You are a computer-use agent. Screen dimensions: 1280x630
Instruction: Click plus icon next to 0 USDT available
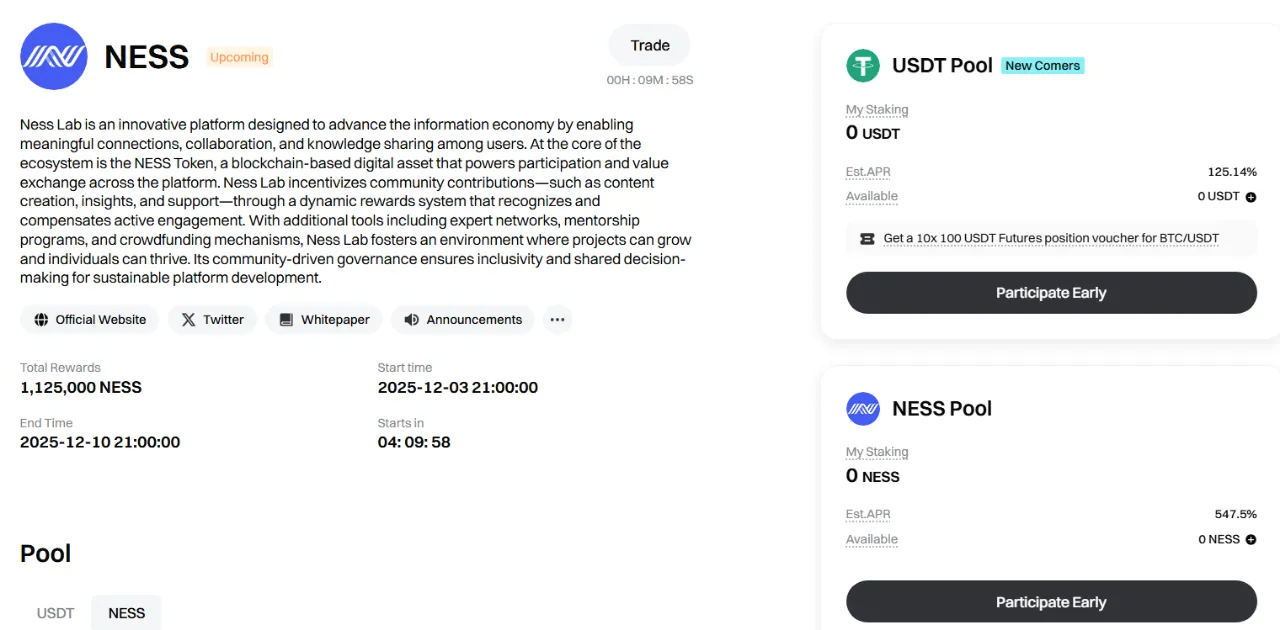(1251, 197)
